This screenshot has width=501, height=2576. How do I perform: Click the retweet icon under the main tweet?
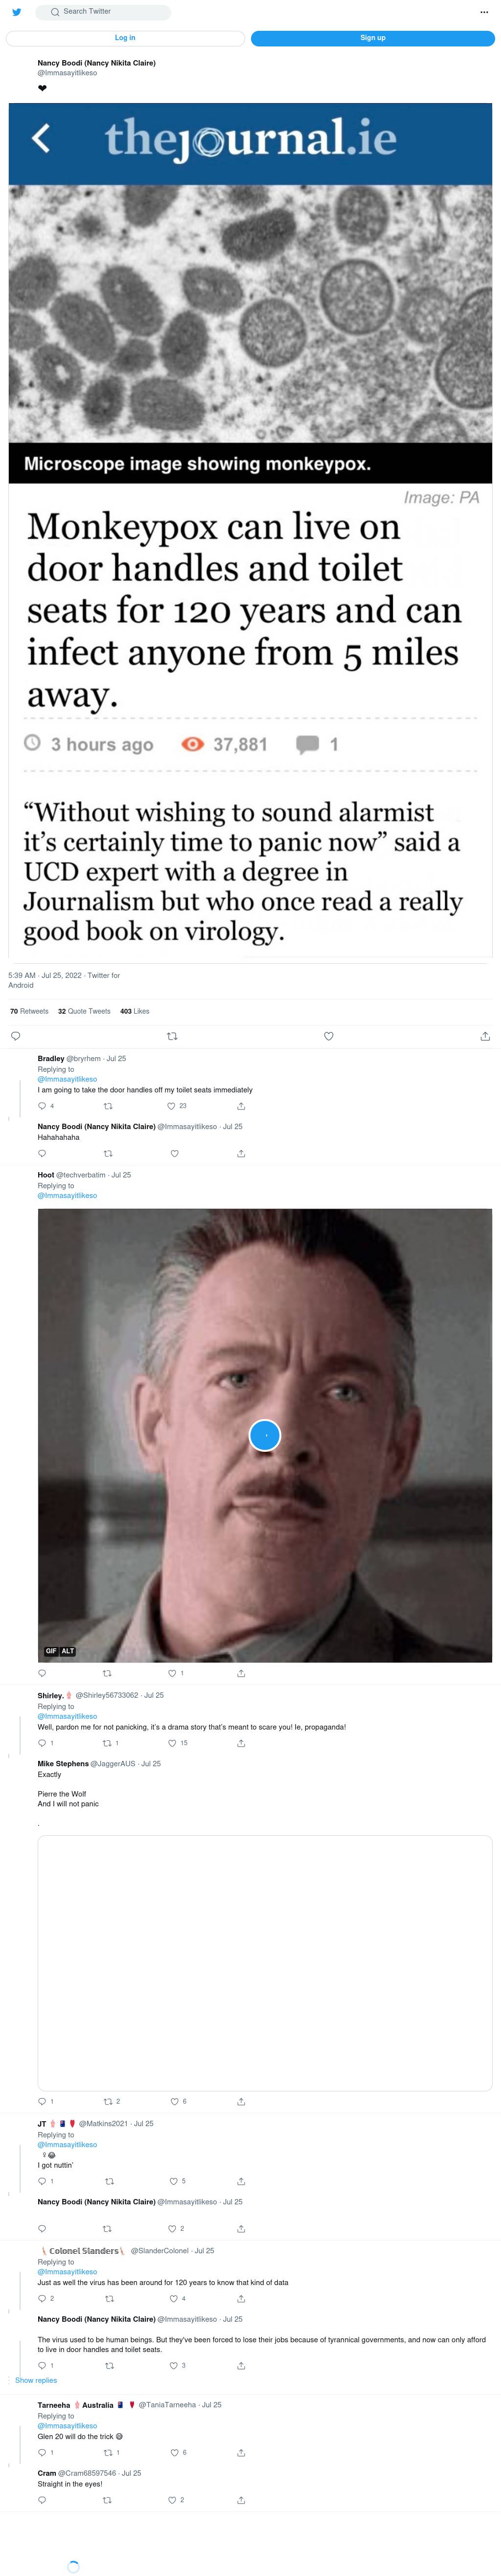[172, 1036]
